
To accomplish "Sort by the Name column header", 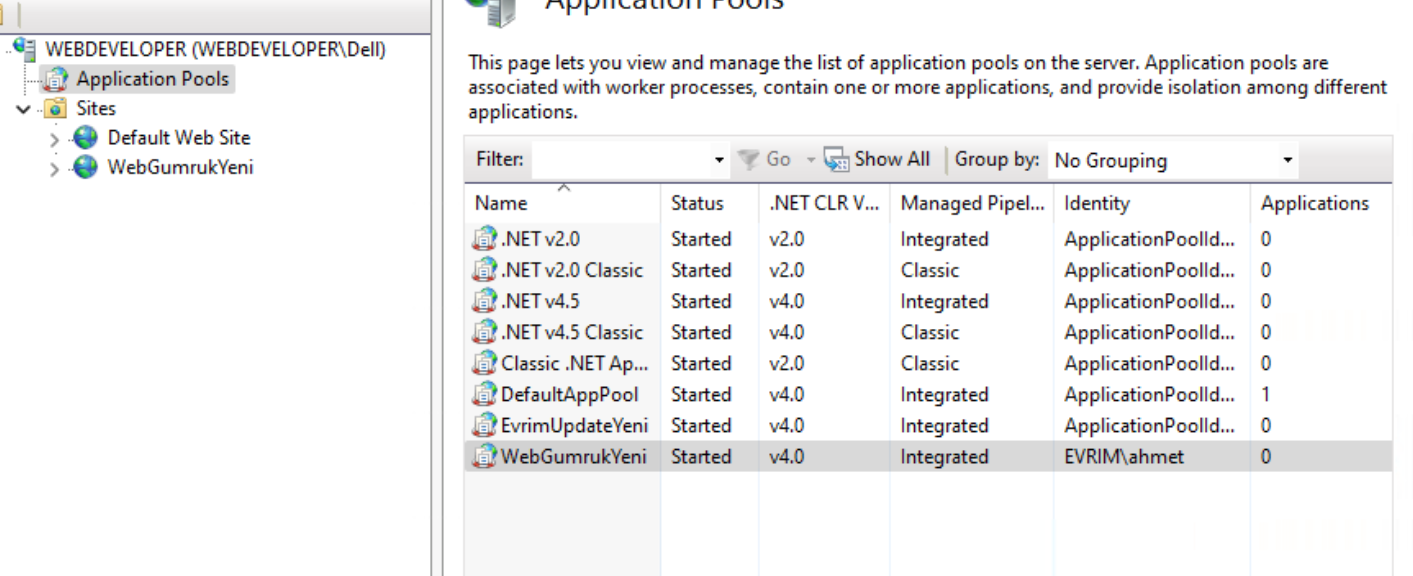I will (x=501, y=203).
